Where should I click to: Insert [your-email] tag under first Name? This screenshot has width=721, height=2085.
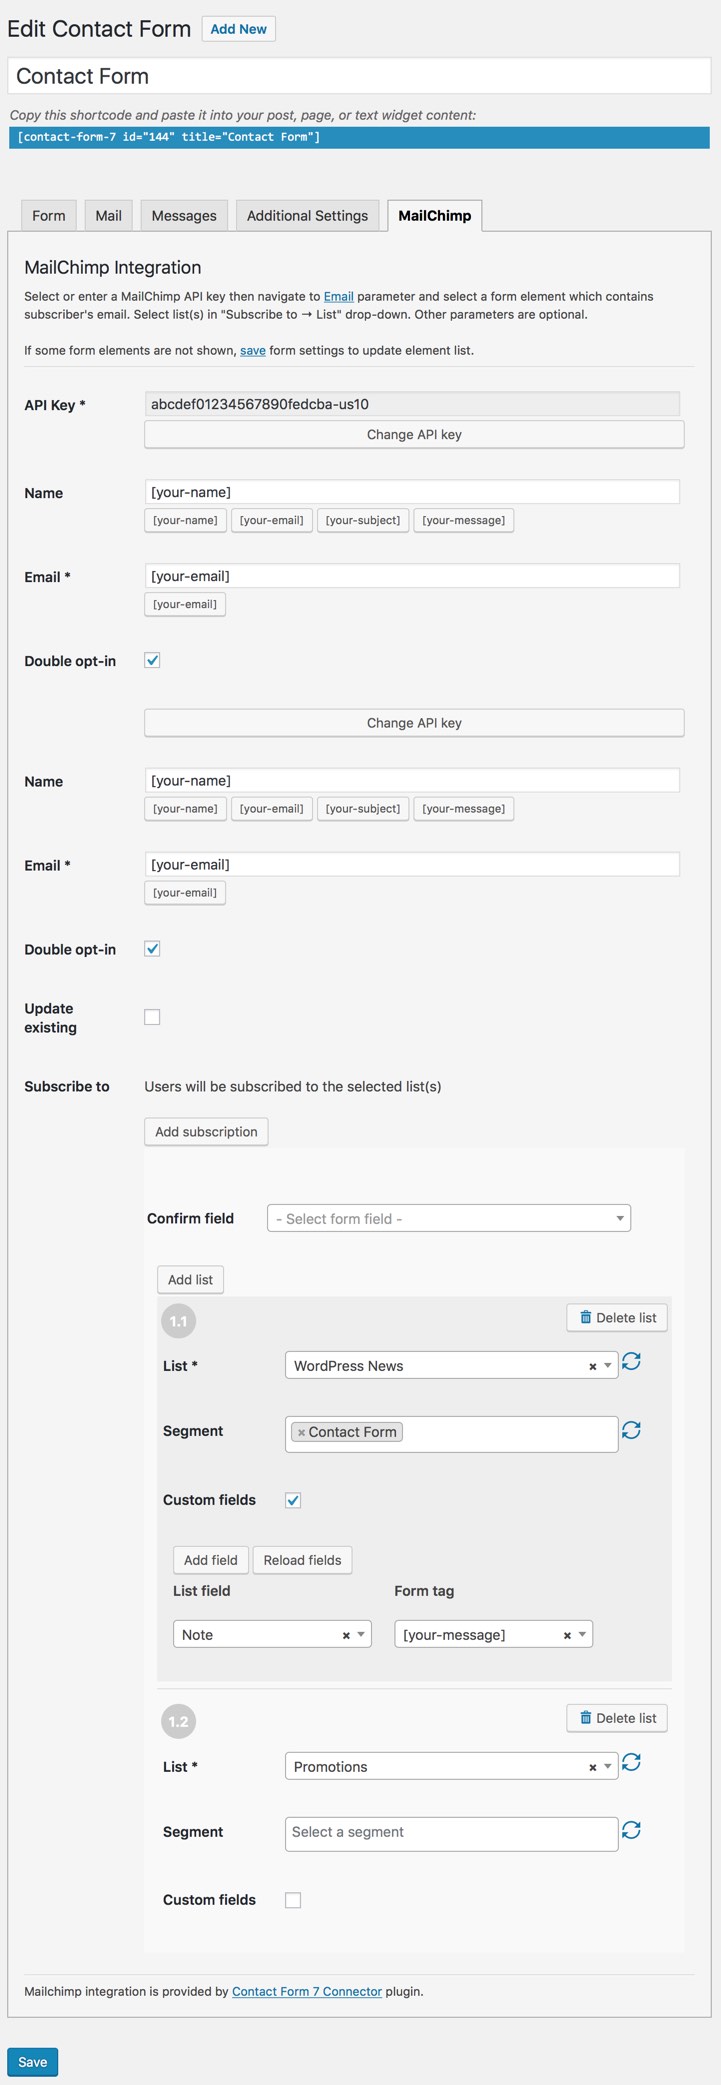tap(272, 521)
